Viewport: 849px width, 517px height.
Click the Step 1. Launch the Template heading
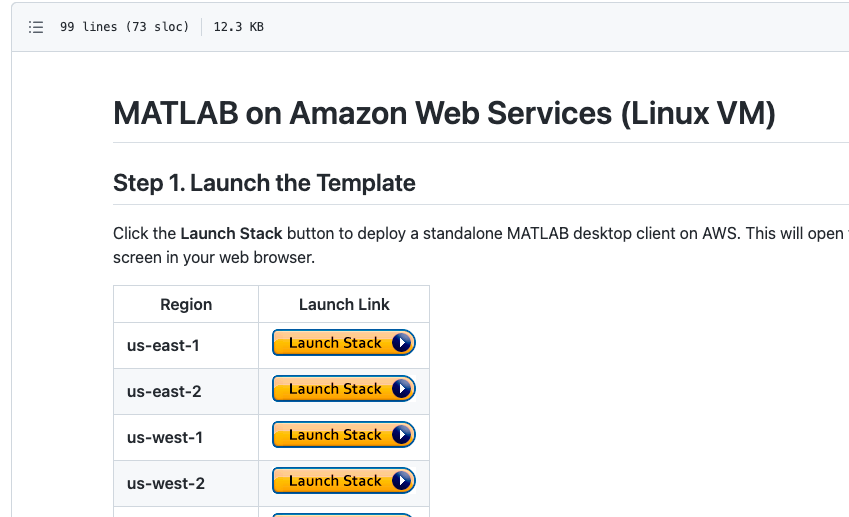(264, 183)
